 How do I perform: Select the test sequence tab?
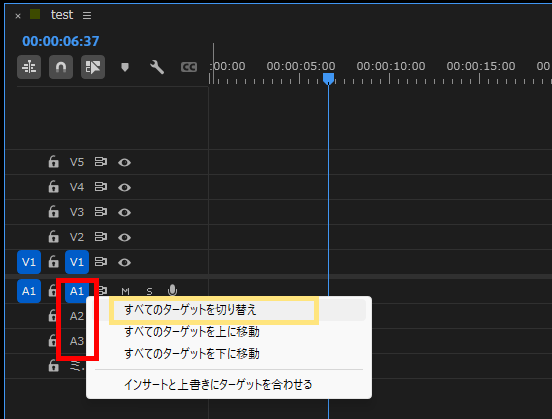(x=62, y=15)
